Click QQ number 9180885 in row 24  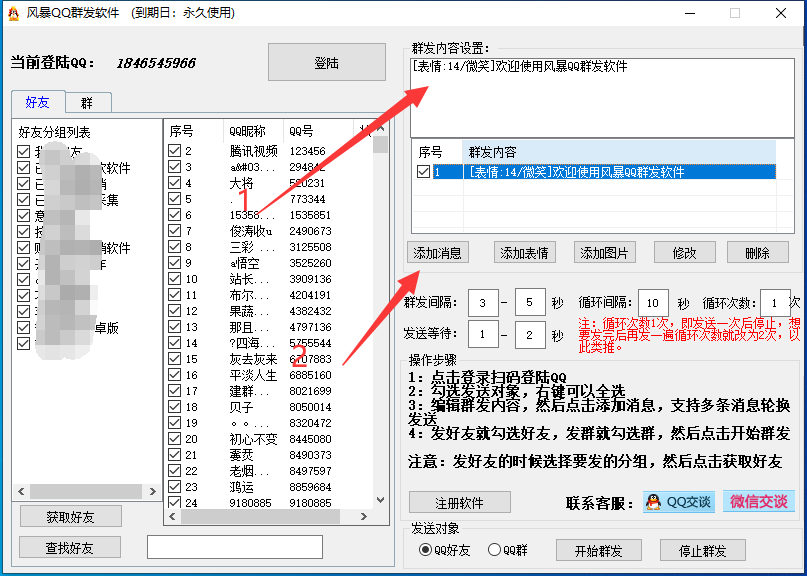click(x=310, y=502)
